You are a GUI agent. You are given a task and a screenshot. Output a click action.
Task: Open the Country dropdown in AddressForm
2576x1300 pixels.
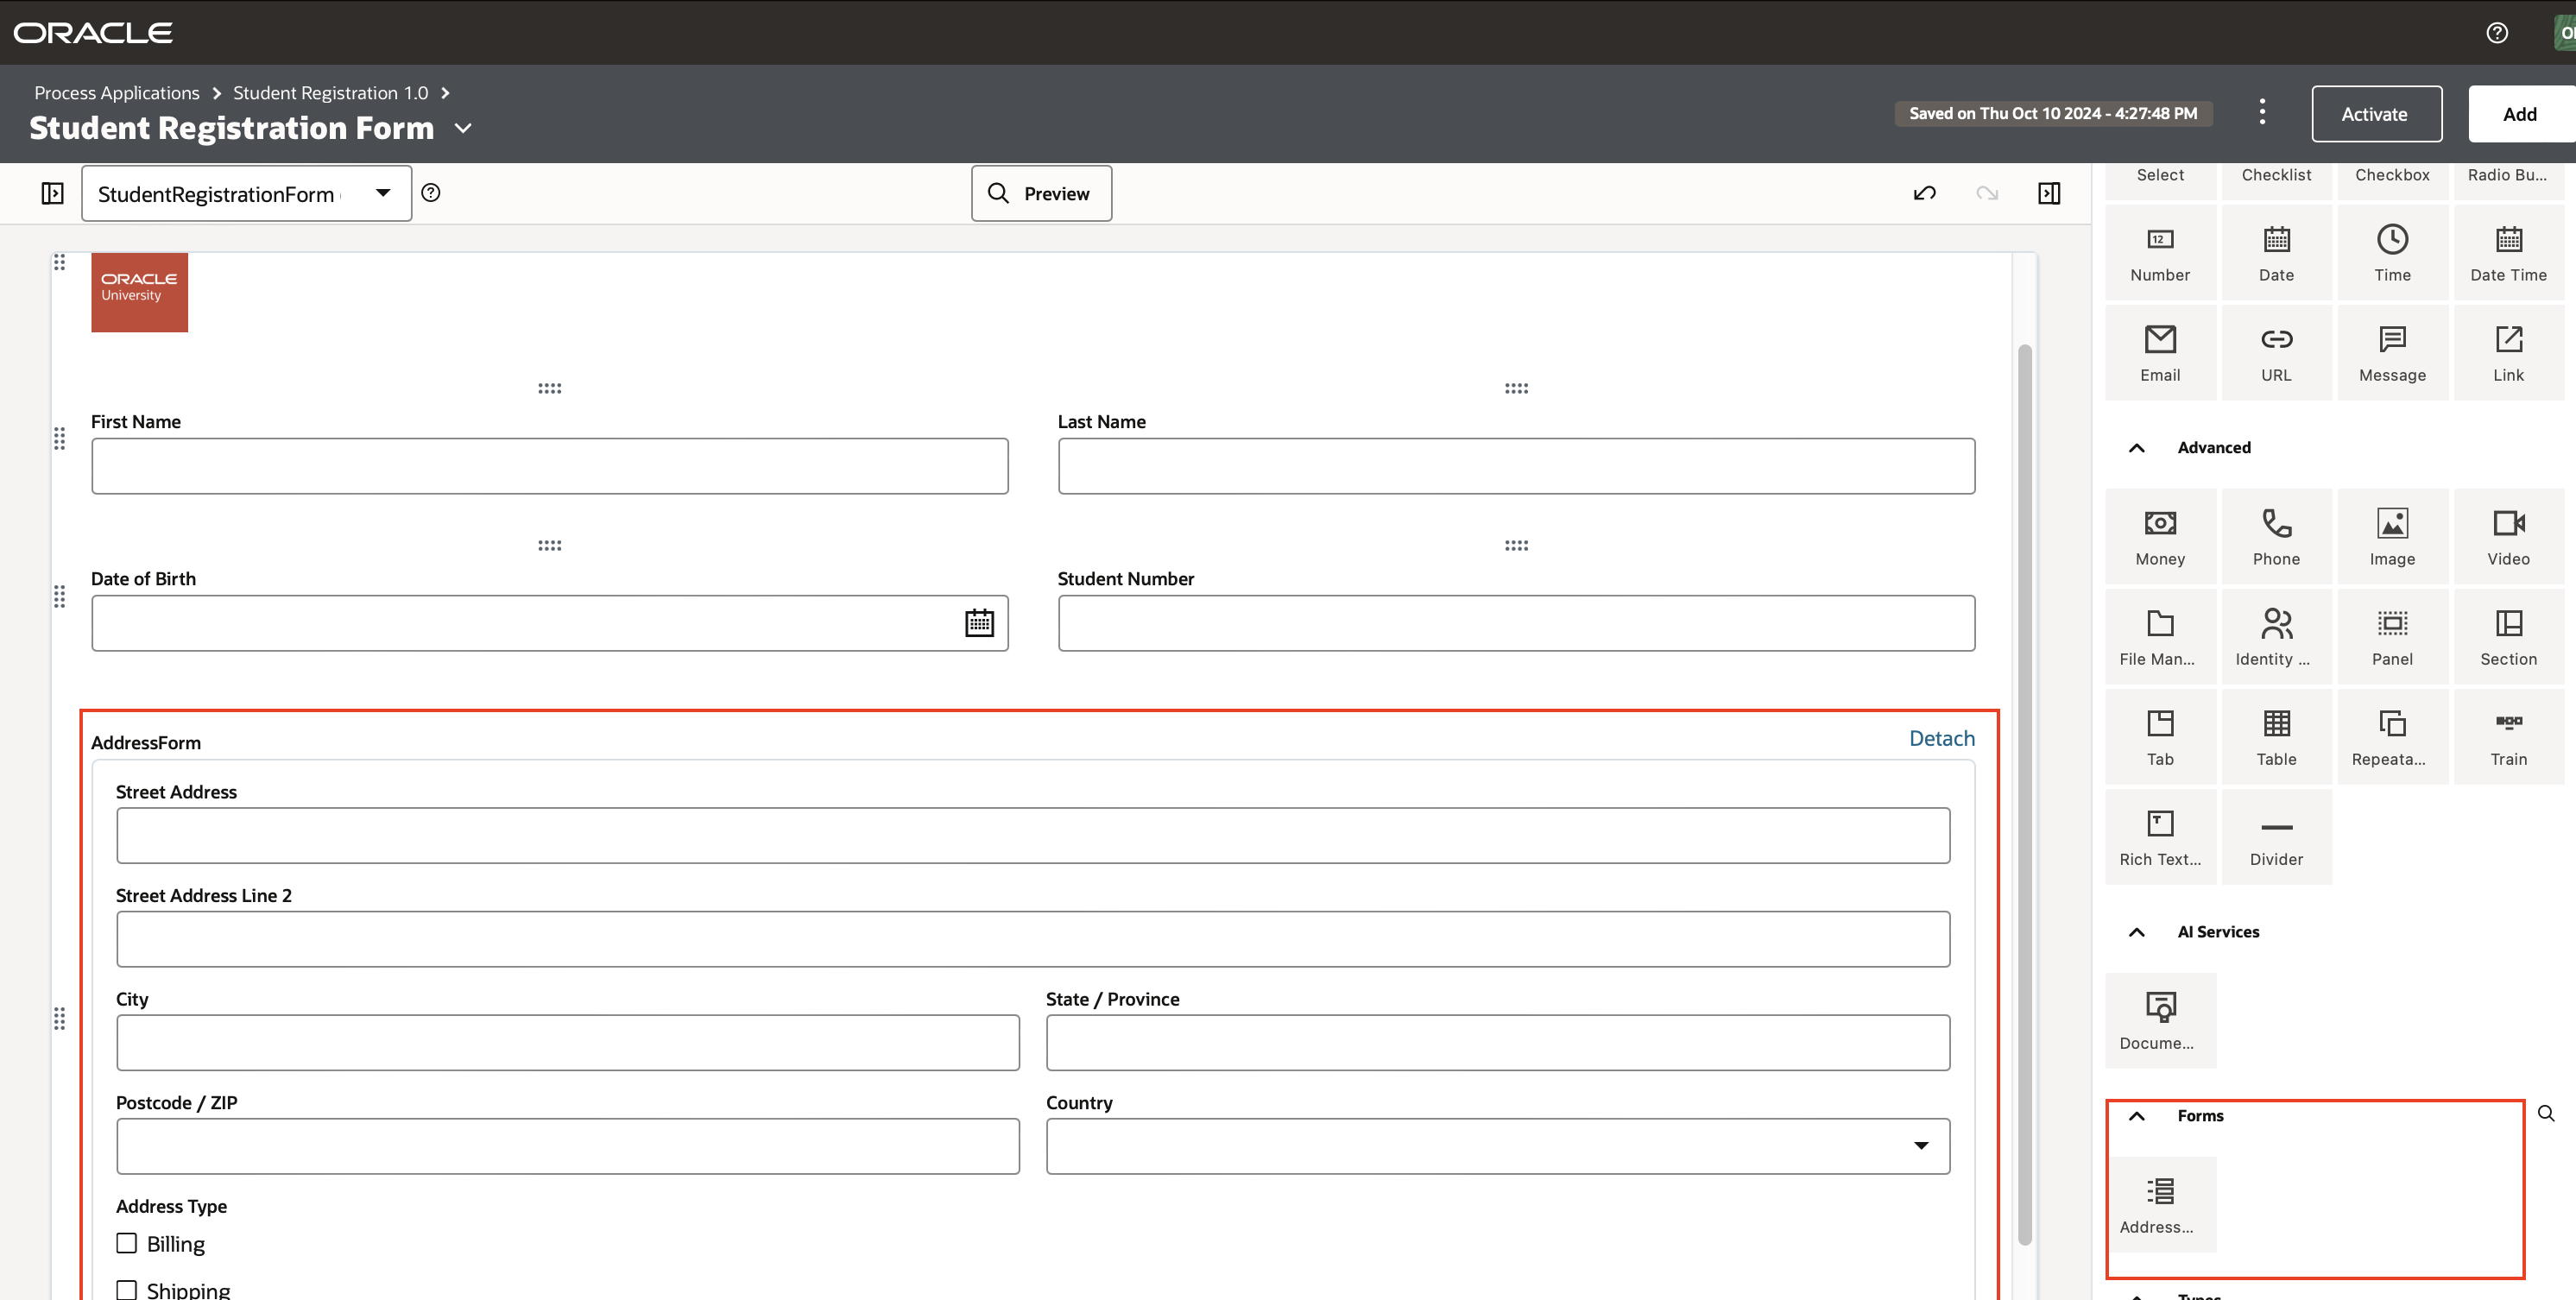point(1921,1146)
